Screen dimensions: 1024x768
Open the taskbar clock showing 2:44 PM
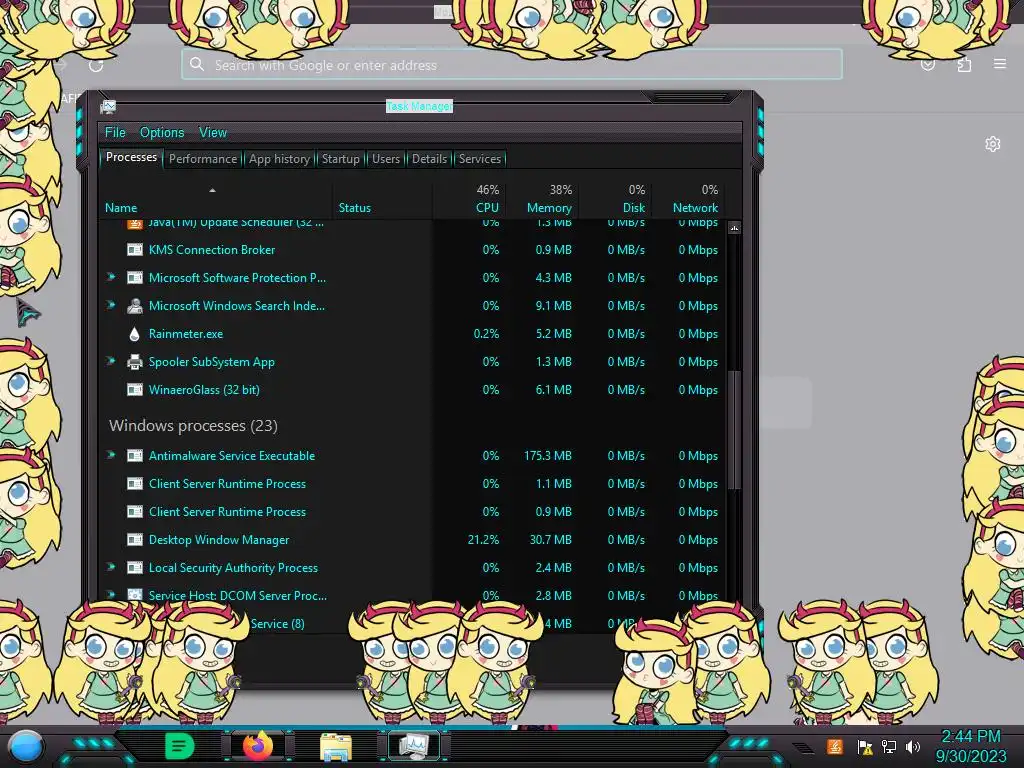(971, 746)
